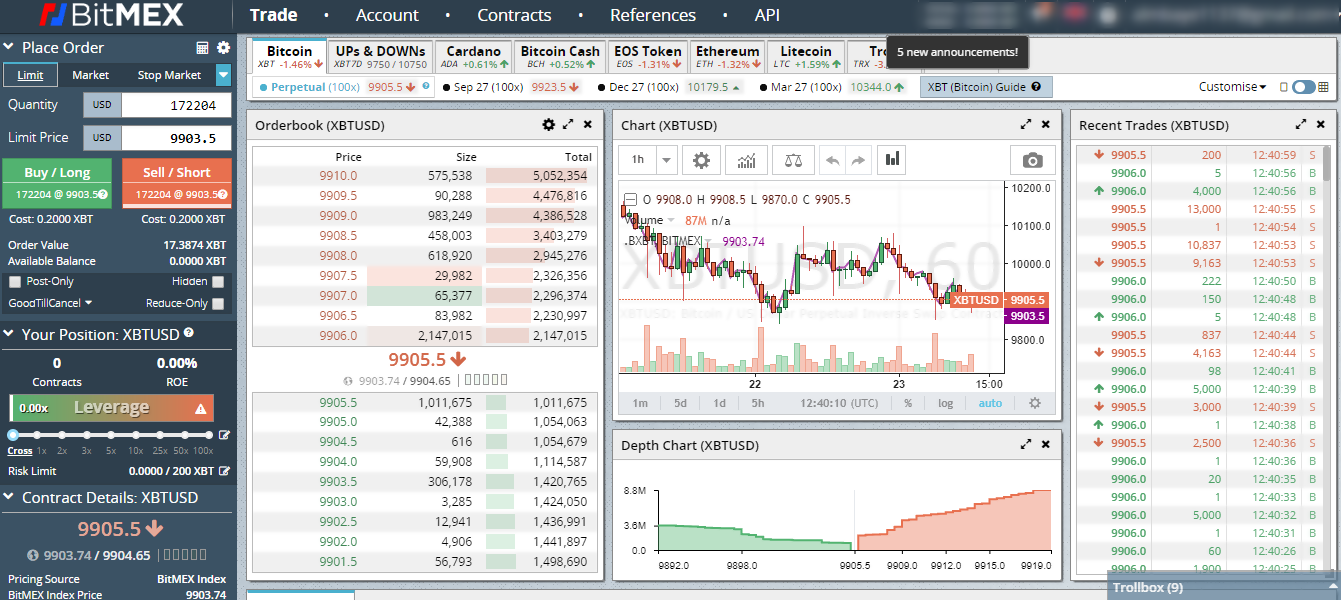
Task: Click help icon next to Perpetual price
Action: 426,87
